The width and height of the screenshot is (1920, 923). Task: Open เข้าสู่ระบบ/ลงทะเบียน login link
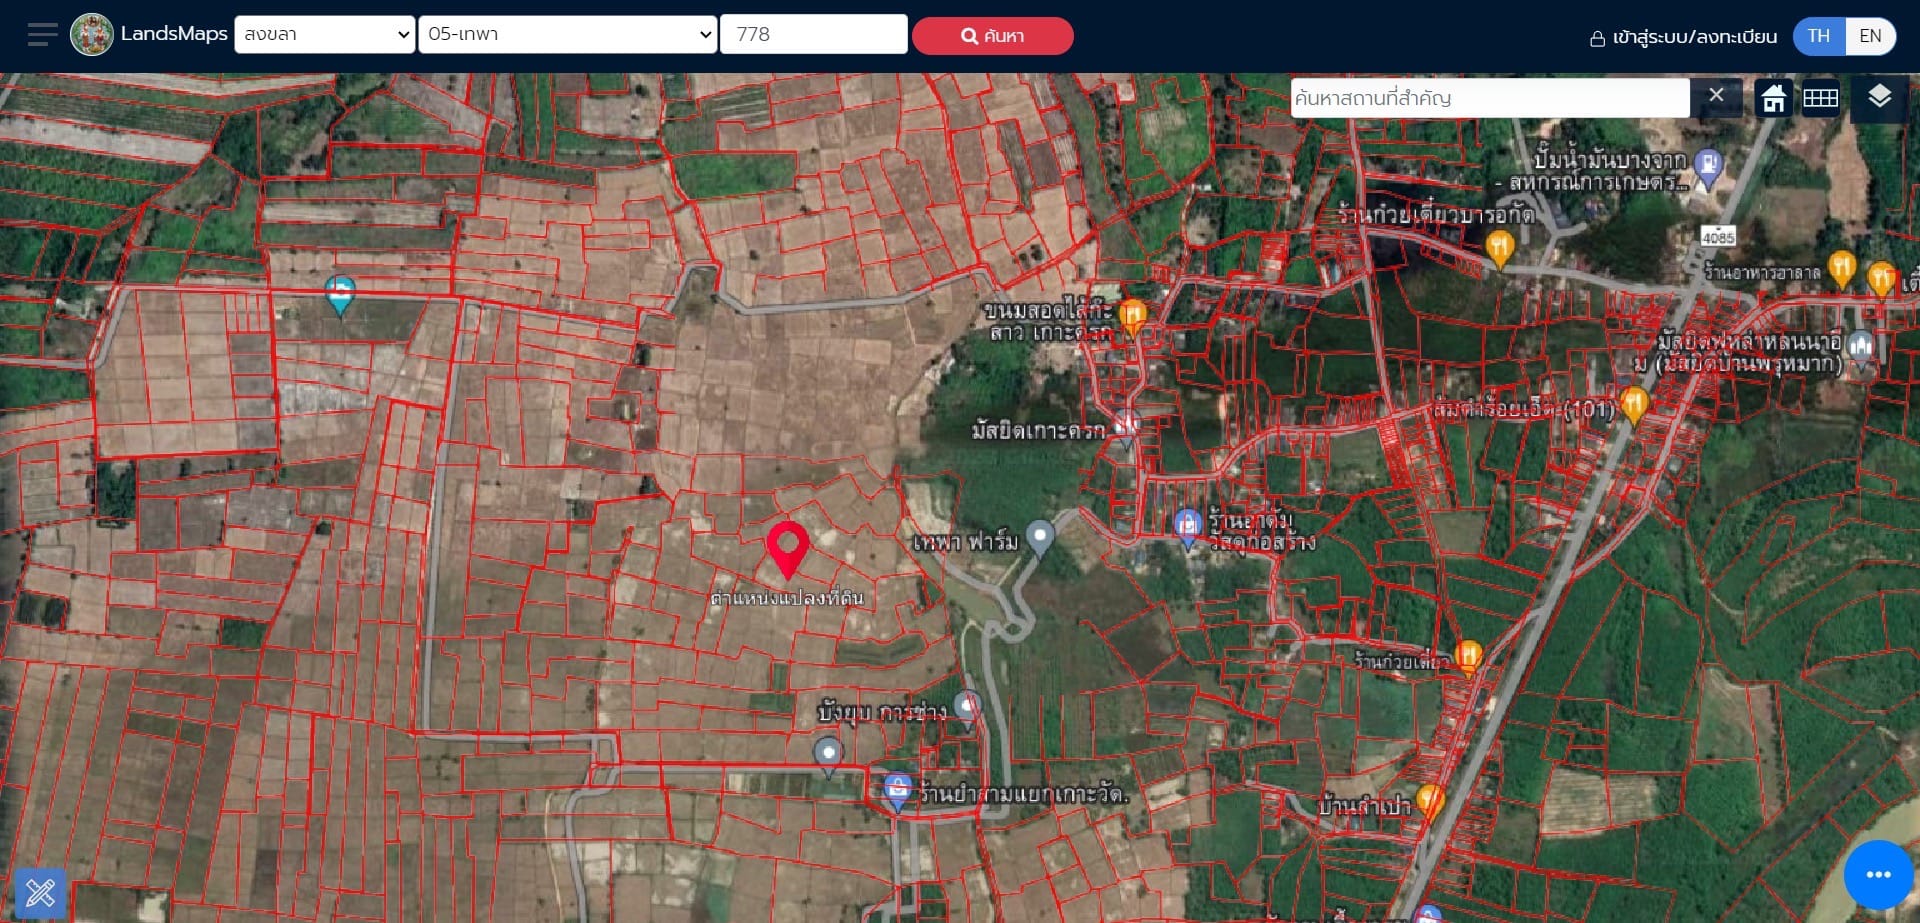coord(1683,37)
